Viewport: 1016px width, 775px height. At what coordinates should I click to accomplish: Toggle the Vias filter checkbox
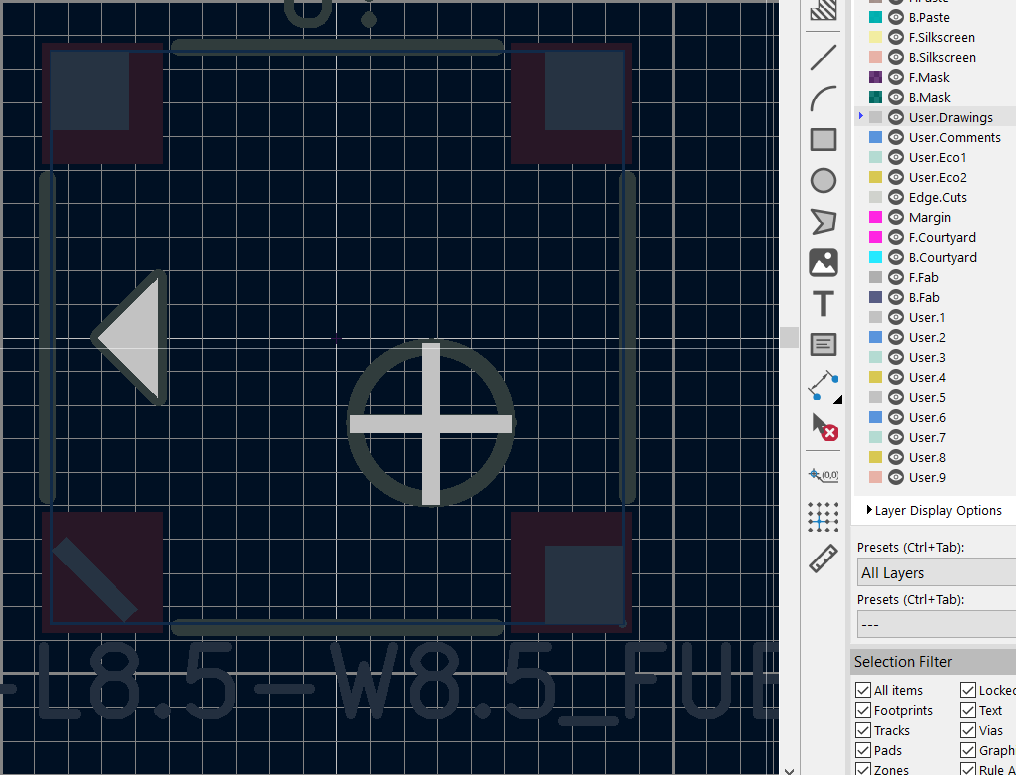968,730
